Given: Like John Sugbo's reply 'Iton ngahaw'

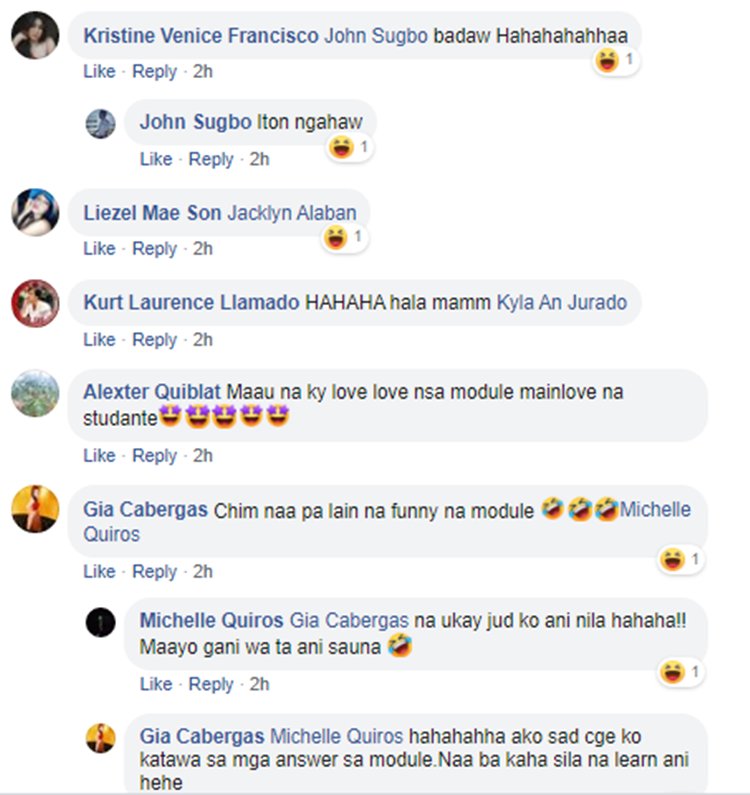Looking at the screenshot, I should point(156,160).
